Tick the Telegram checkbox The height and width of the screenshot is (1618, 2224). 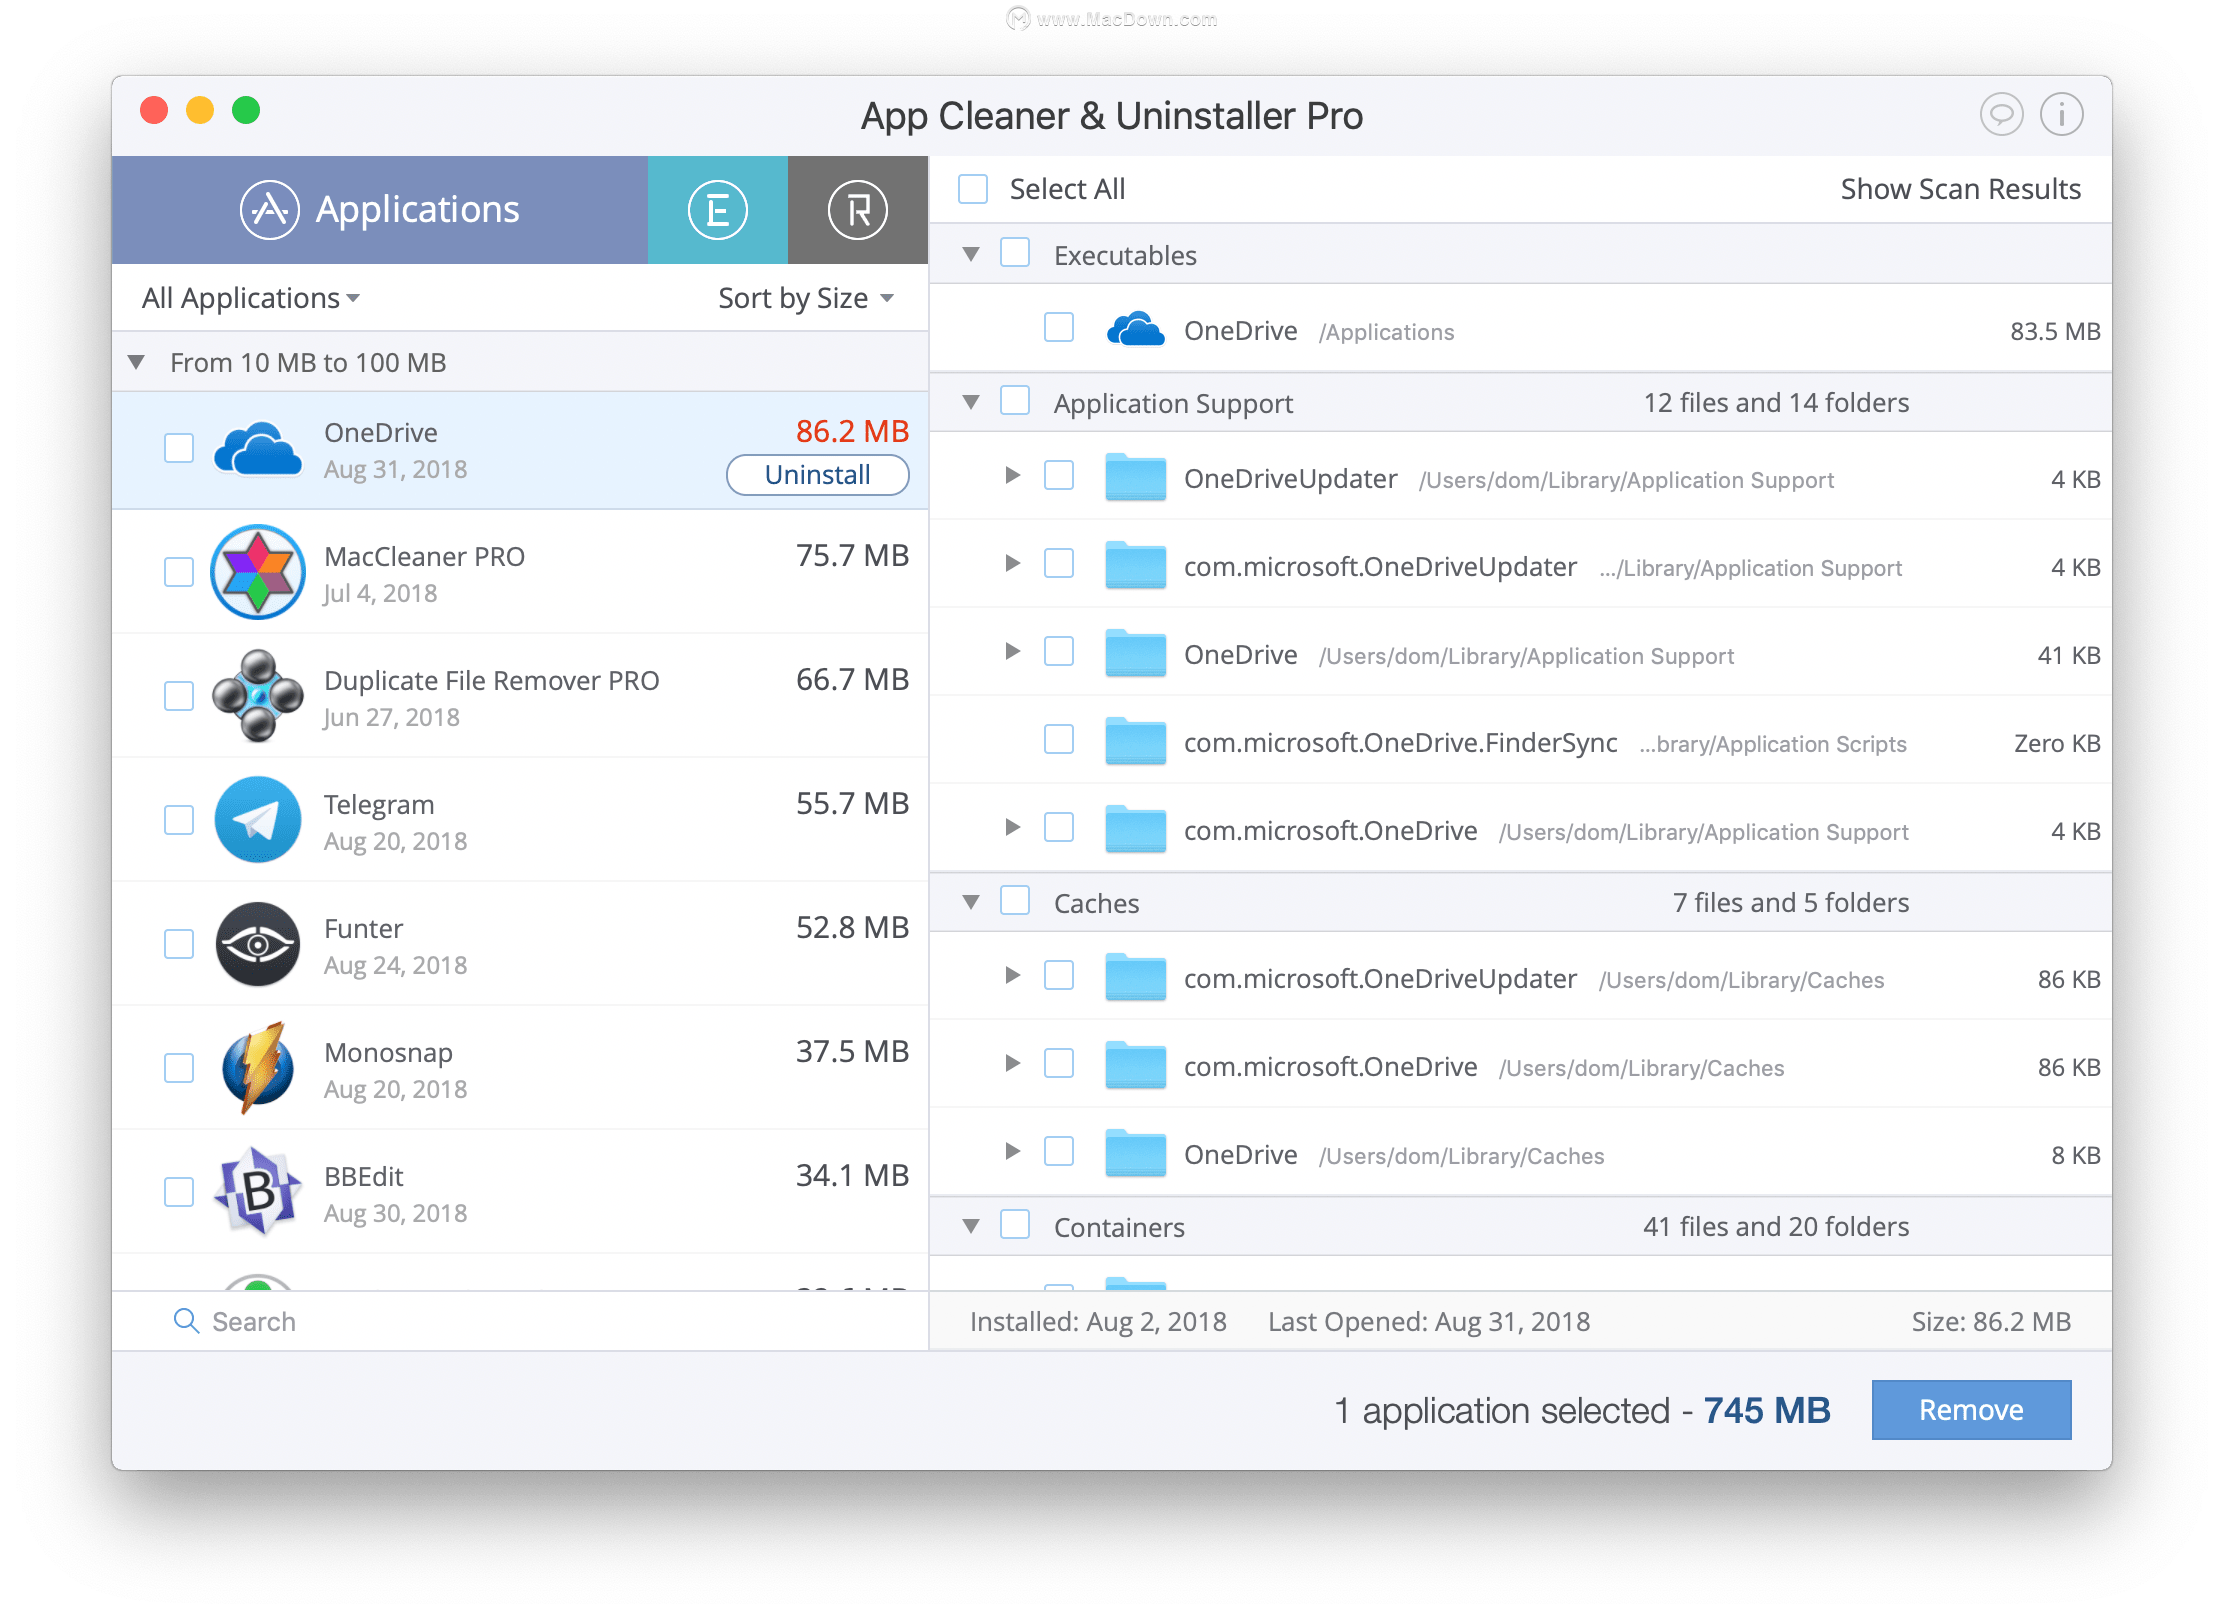pos(179,820)
